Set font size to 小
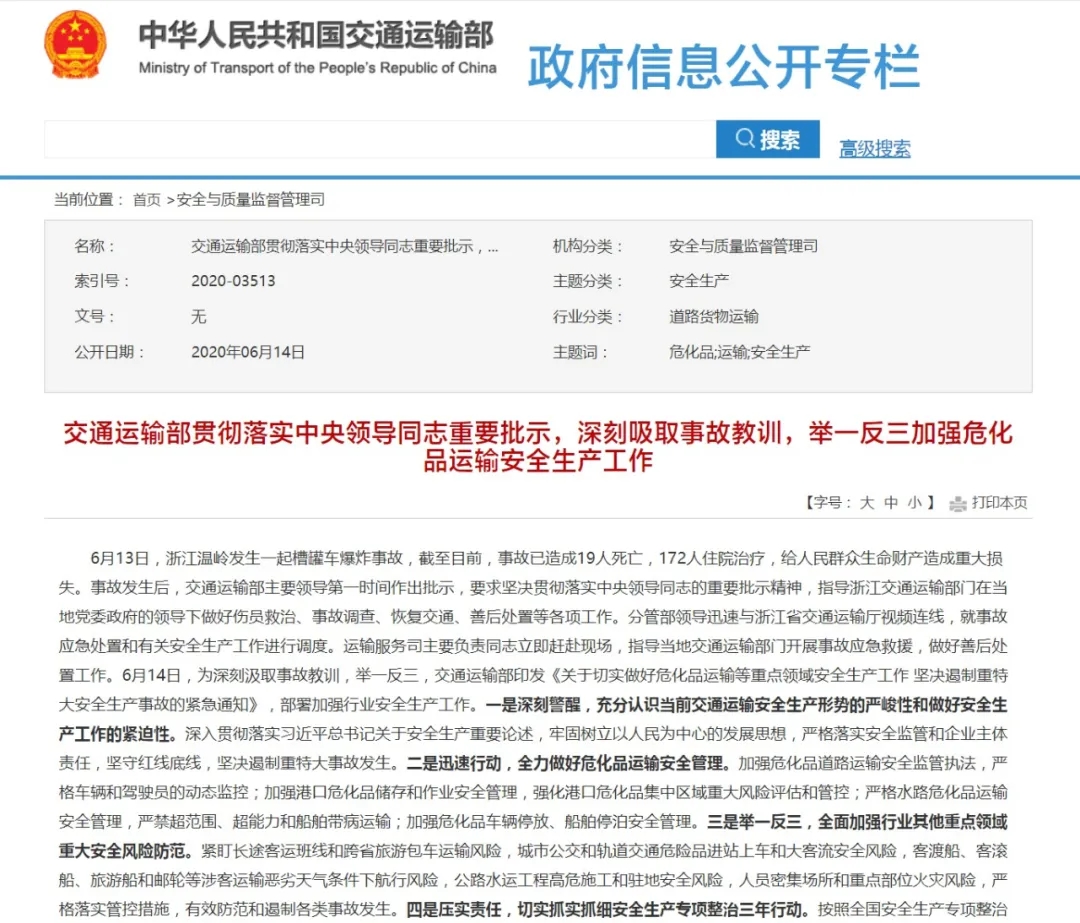The width and height of the screenshot is (1080, 923). (915, 503)
